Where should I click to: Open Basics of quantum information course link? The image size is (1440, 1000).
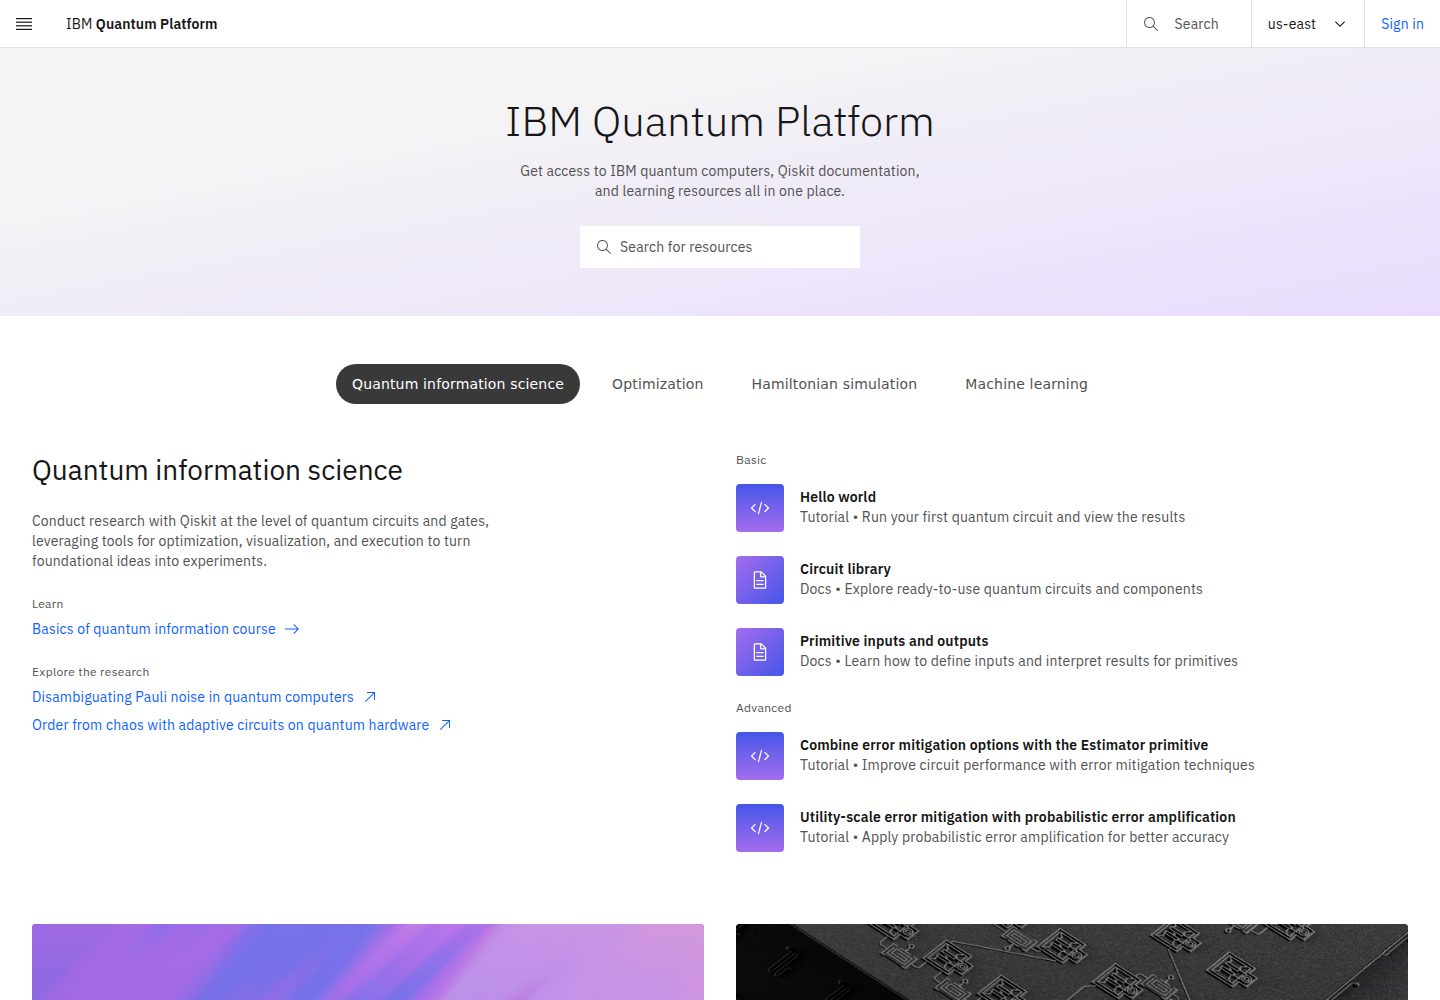154,629
